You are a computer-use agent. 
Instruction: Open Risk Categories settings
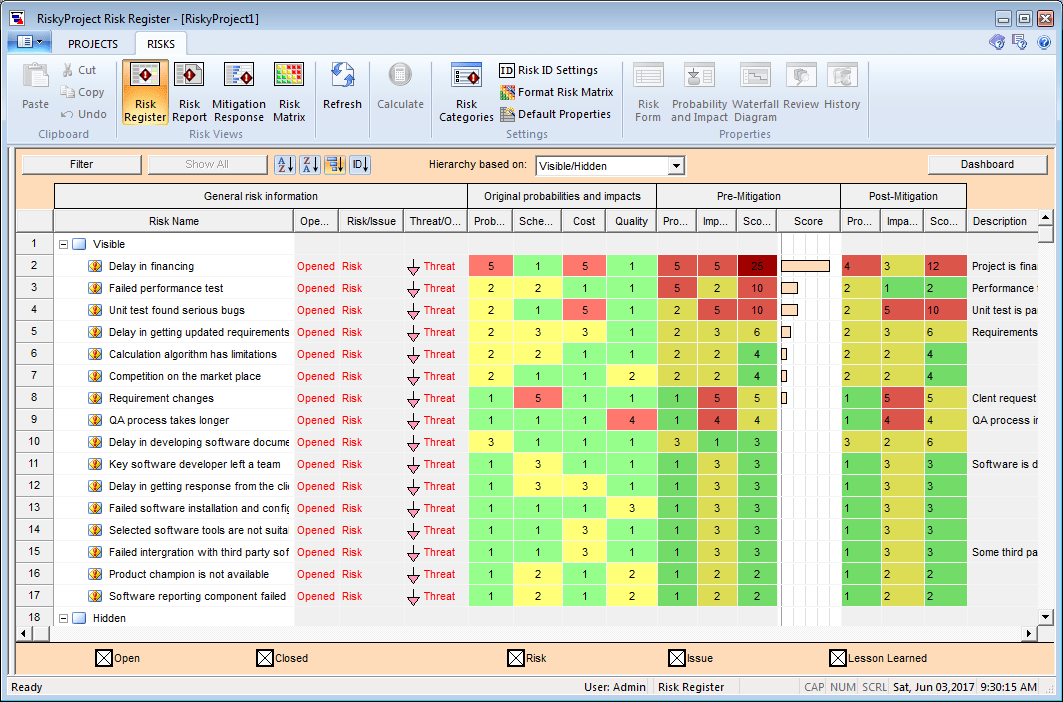pyautogui.click(x=466, y=92)
